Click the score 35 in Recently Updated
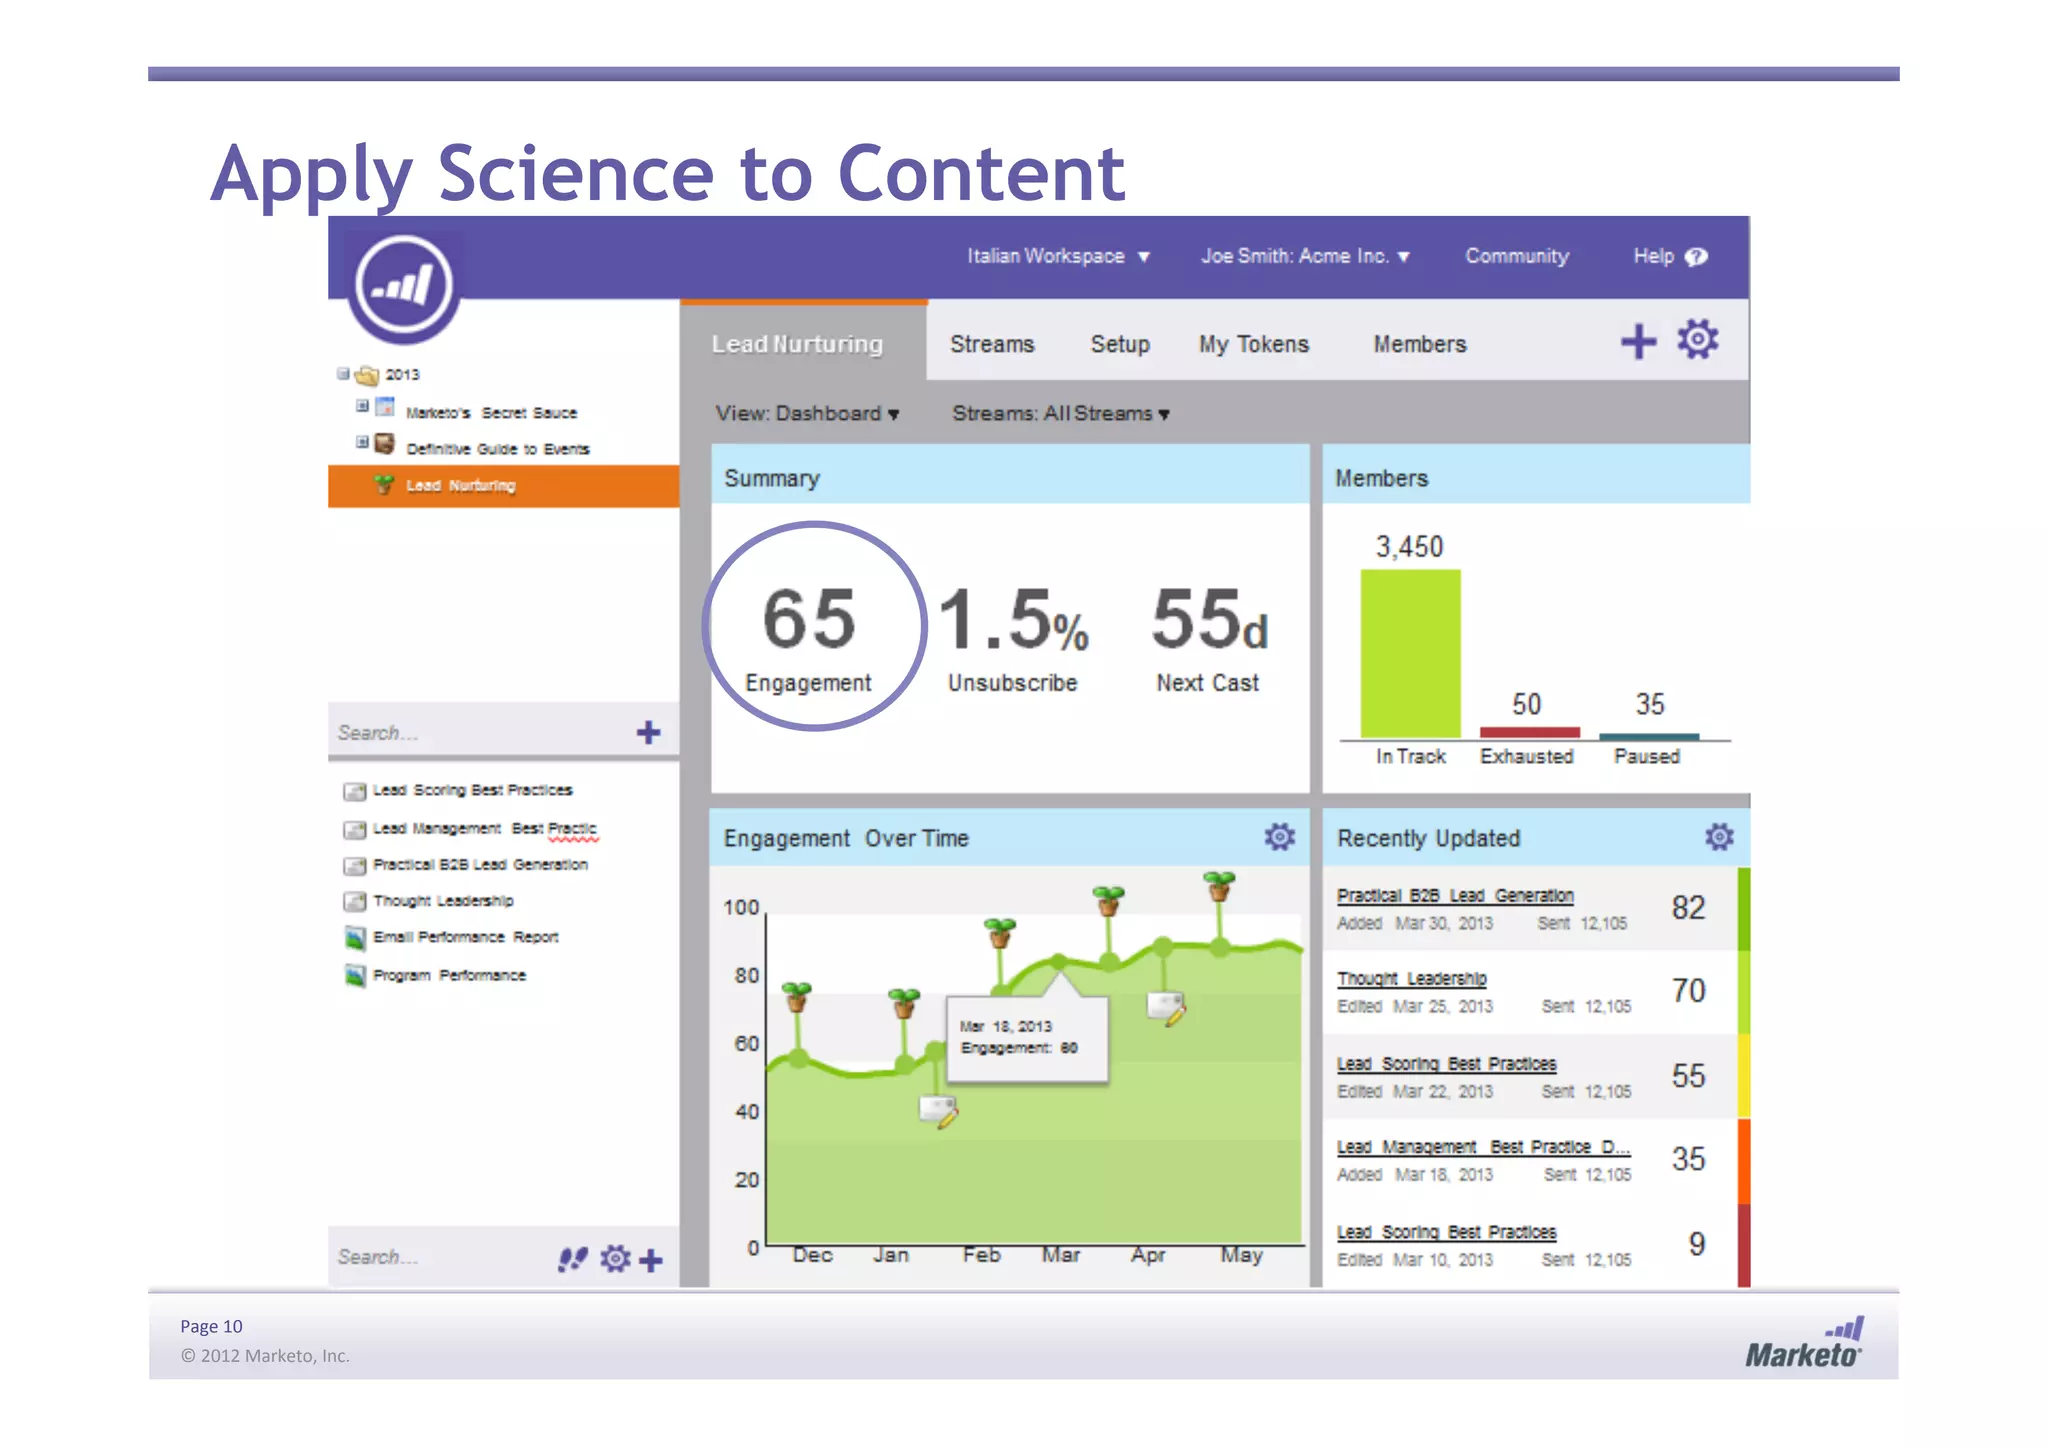 (x=1688, y=1159)
